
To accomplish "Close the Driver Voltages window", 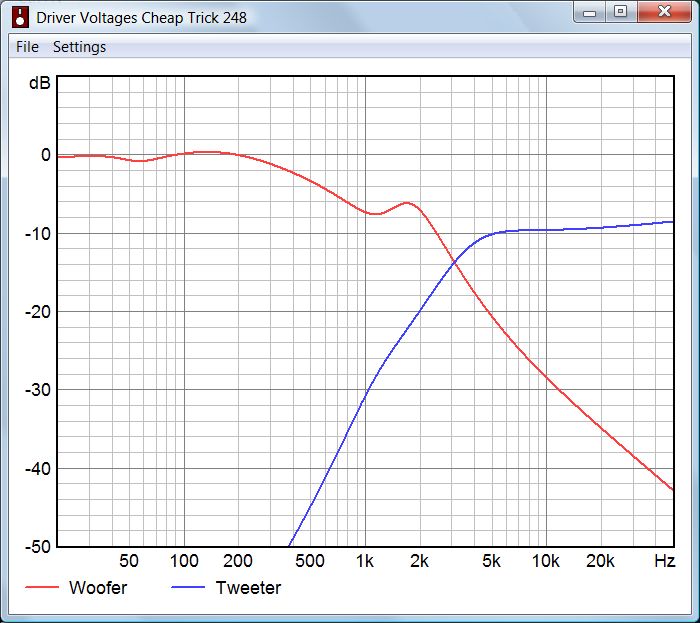I will (x=665, y=12).
